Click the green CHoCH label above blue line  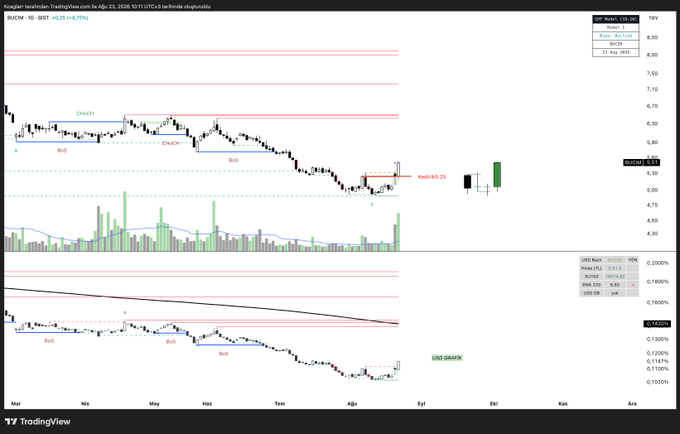point(85,113)
